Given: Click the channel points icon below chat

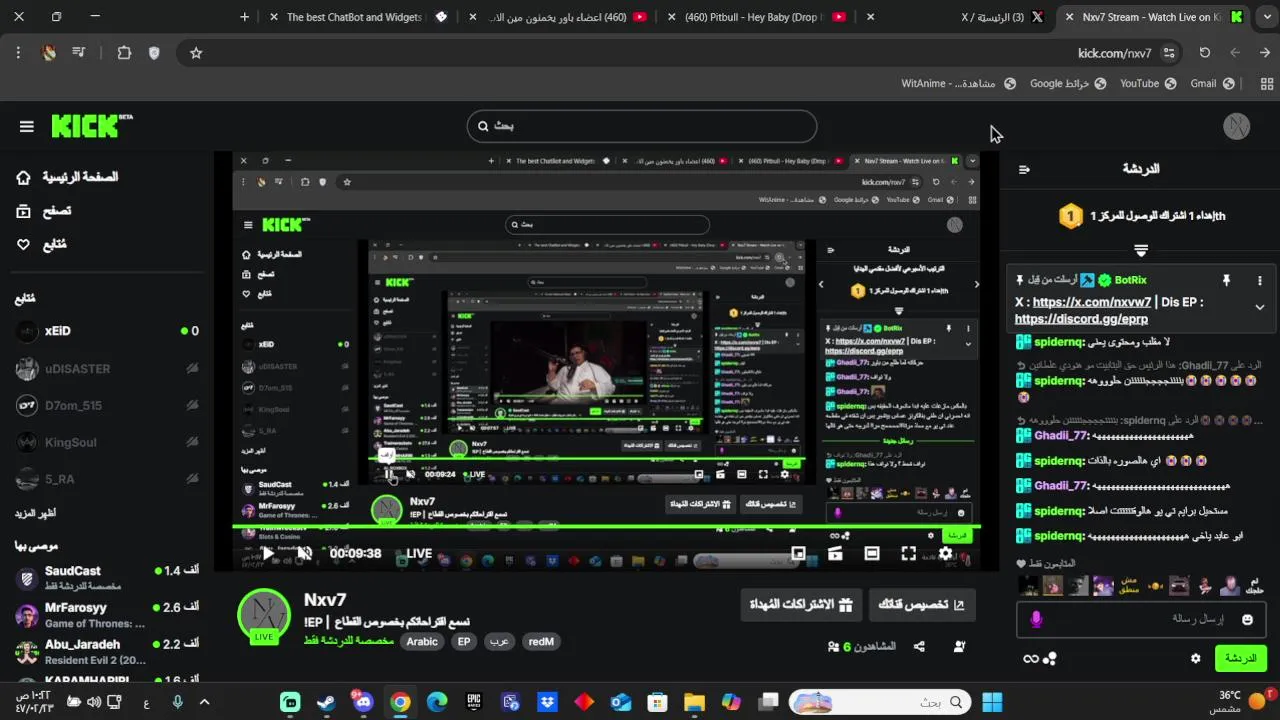Looking at the screenshot, I should click(1049, 658).
